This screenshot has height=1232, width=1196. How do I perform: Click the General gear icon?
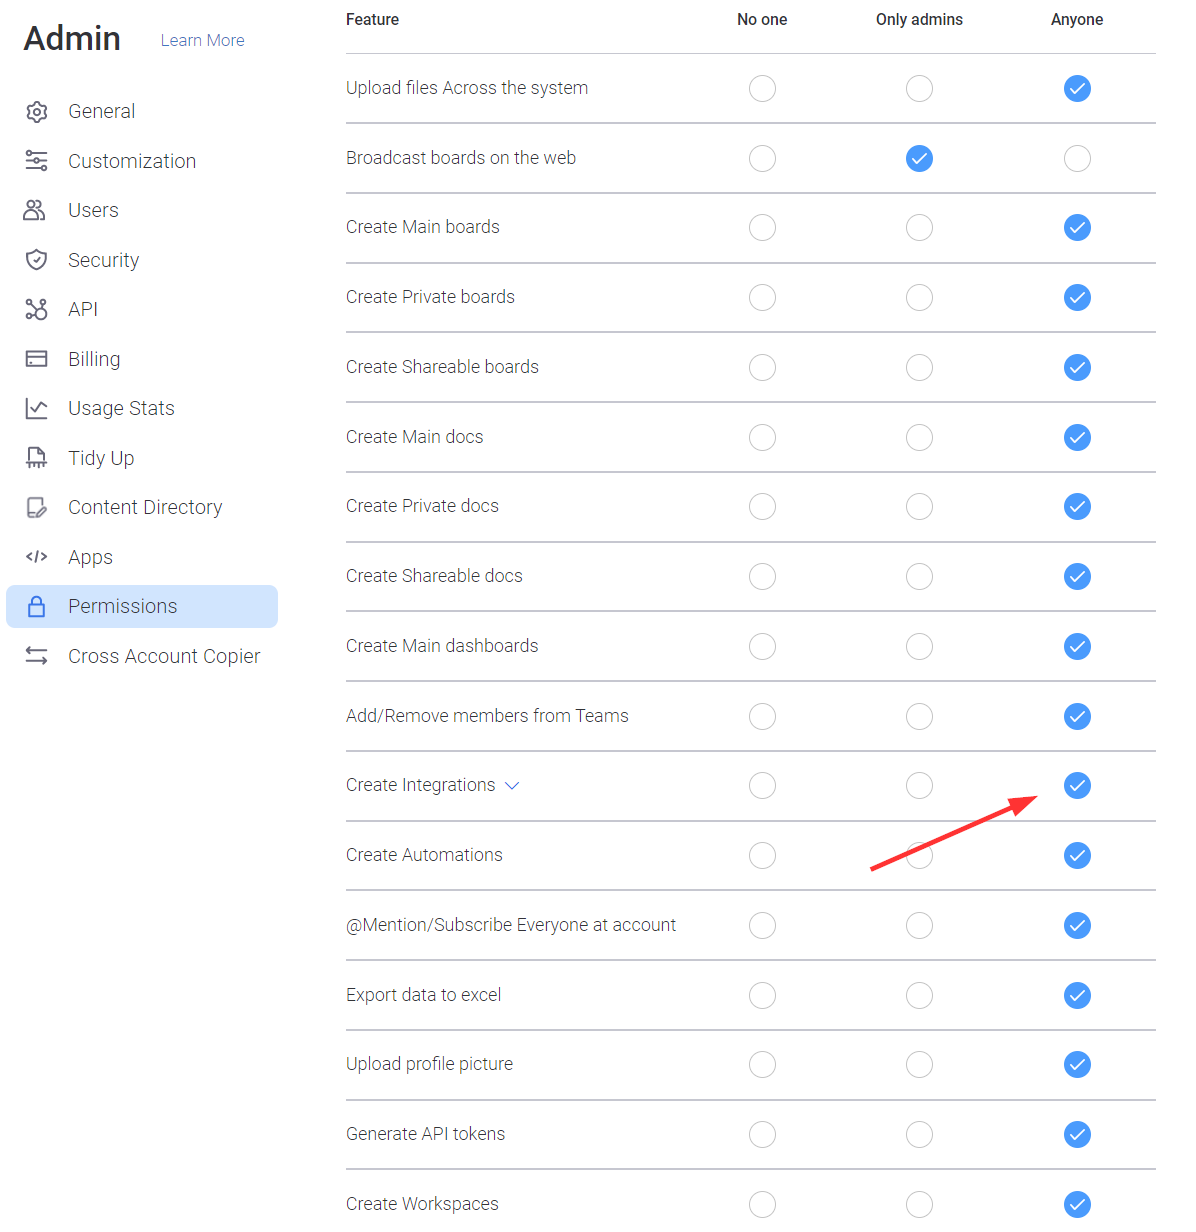37,112
